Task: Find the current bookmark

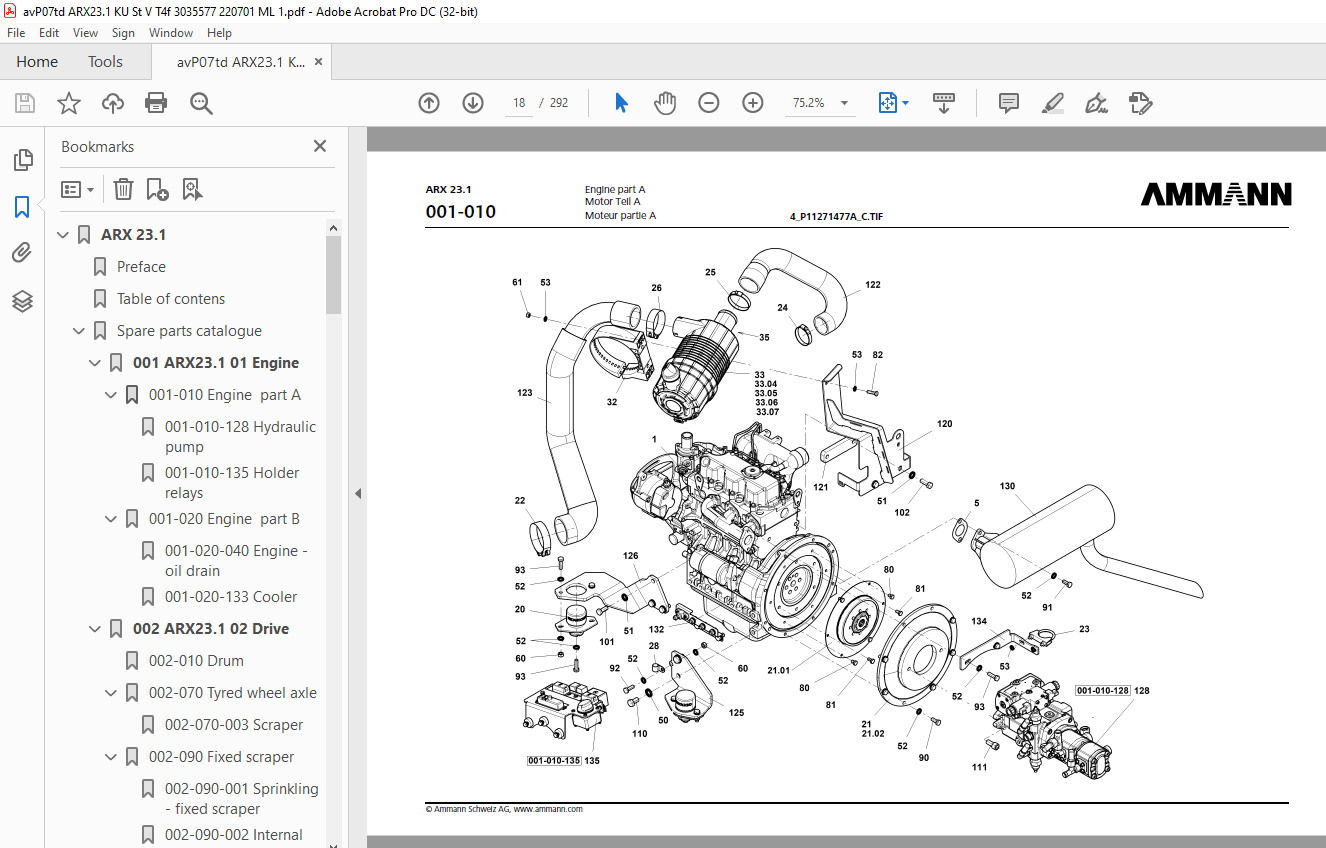Action: click(192, 189)
